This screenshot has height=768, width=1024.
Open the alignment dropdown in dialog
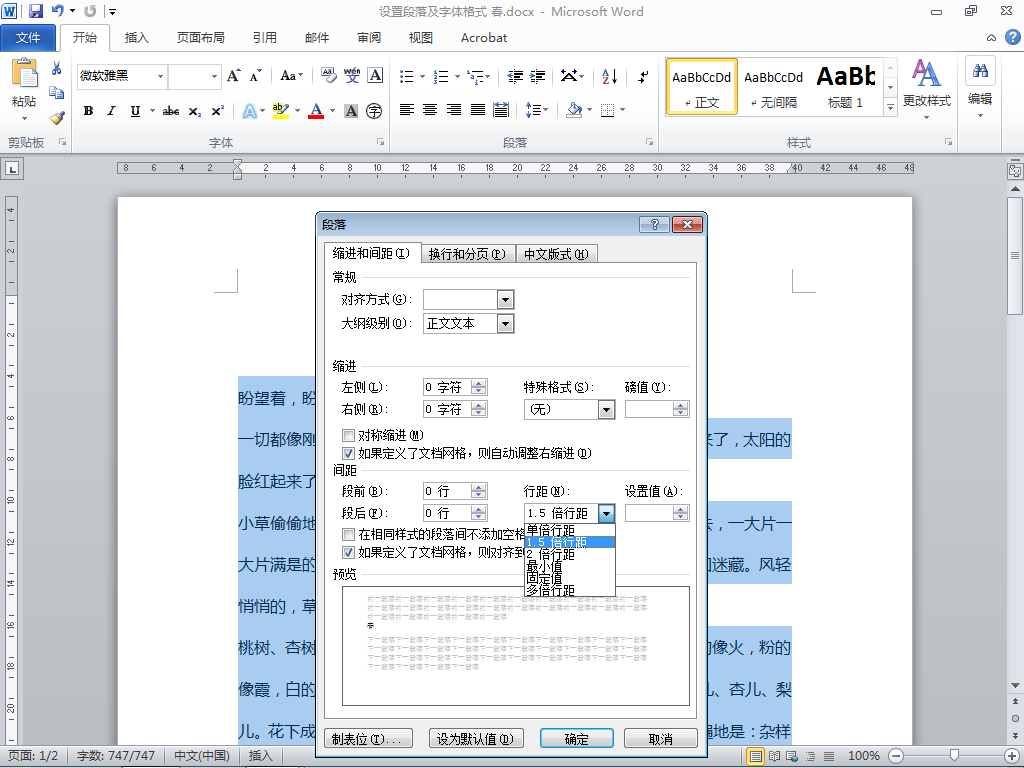pyautogui.click(x=505, y=300)
